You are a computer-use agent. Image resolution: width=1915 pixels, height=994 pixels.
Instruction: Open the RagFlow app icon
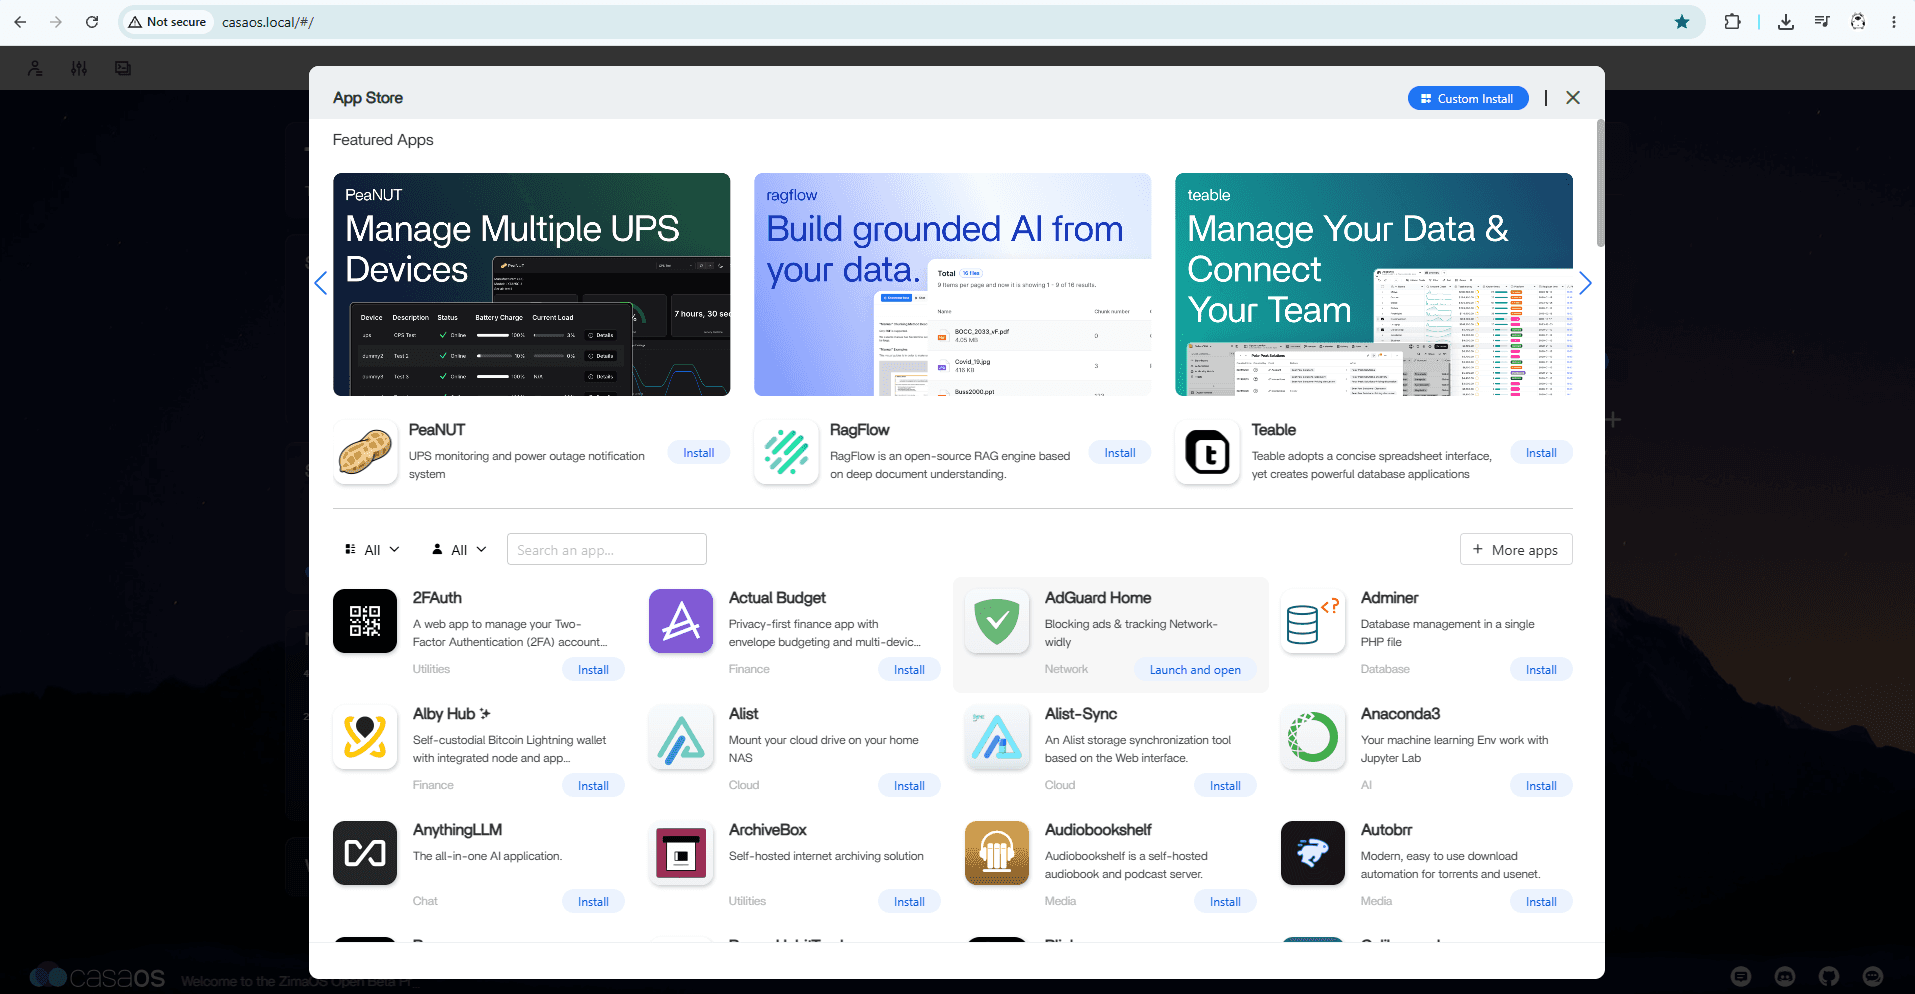[x=787, y=452]
